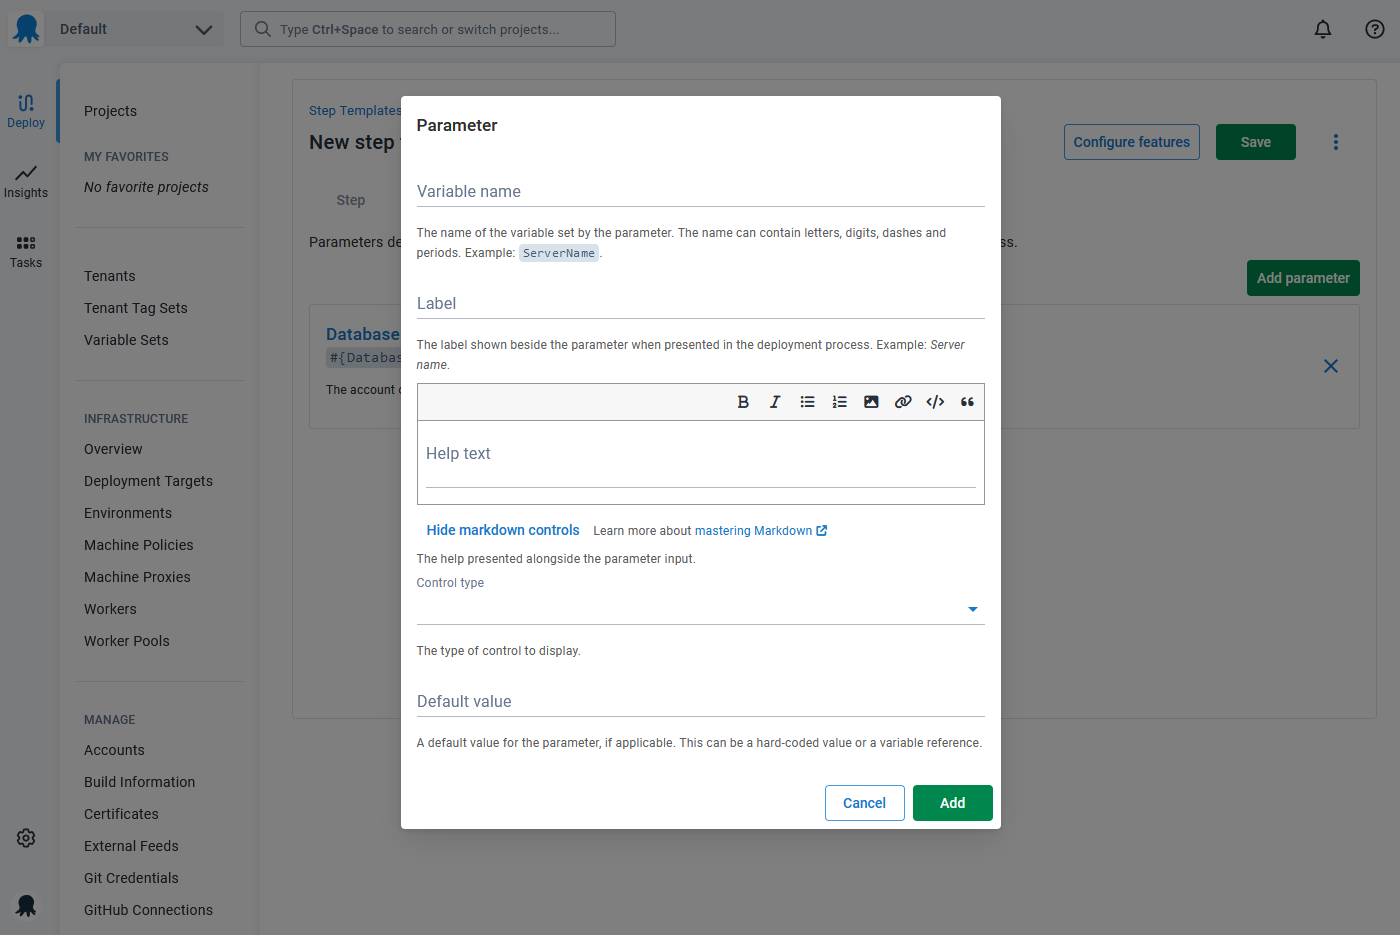Open the Deploy section in the sidebar
This screenshot has height=935, width=1400.
[x=26, y=110]
